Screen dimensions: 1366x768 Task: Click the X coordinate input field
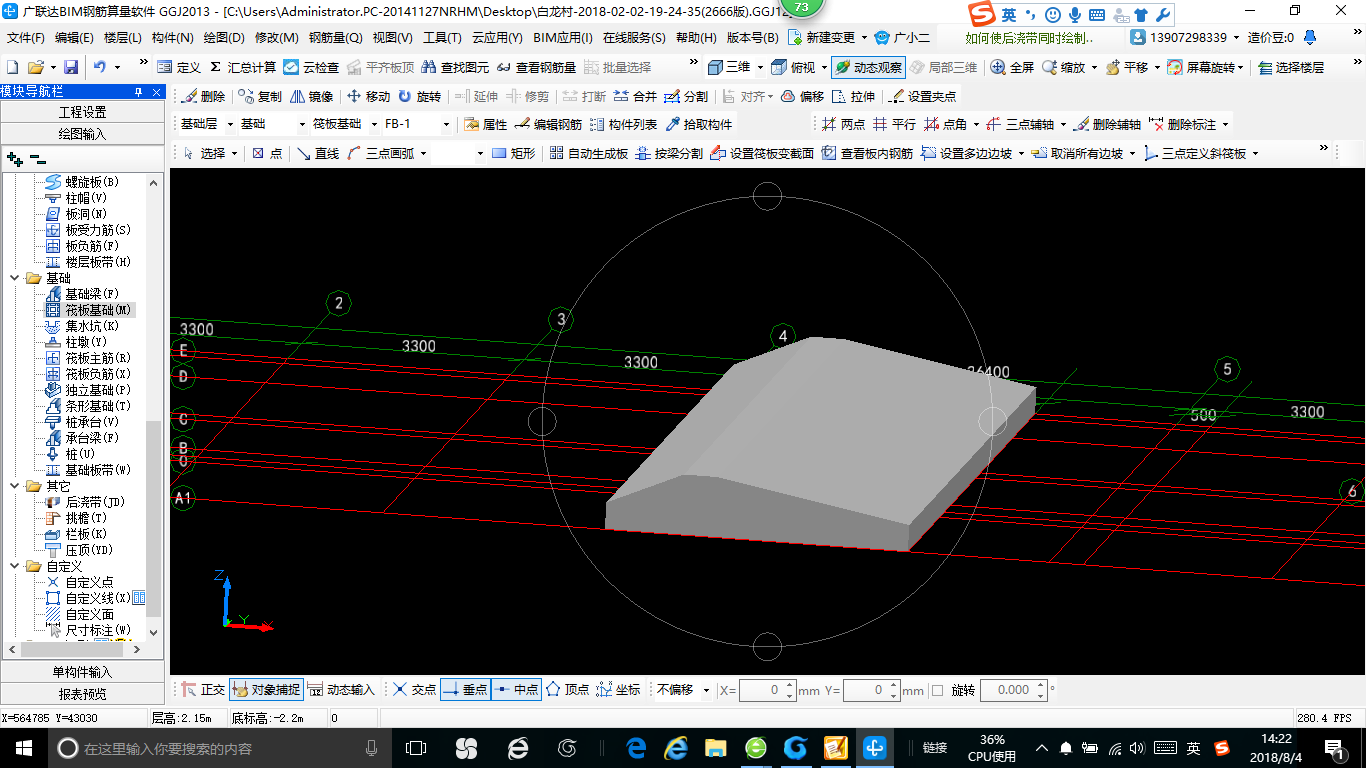(767, 690)
